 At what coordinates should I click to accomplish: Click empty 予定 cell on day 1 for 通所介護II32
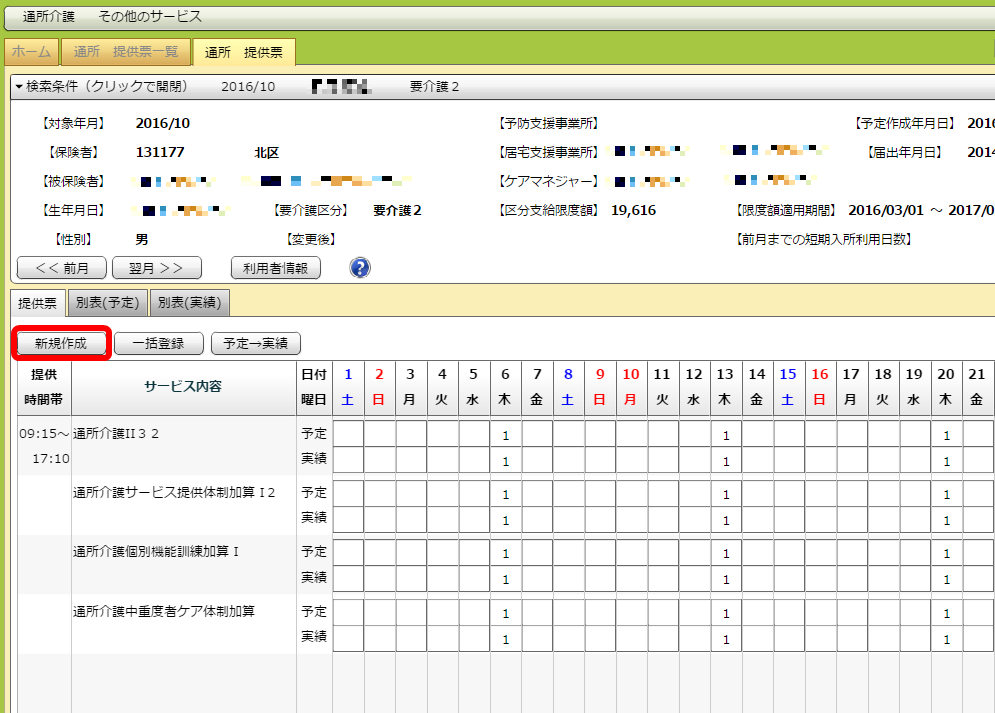tap(348, 435)
